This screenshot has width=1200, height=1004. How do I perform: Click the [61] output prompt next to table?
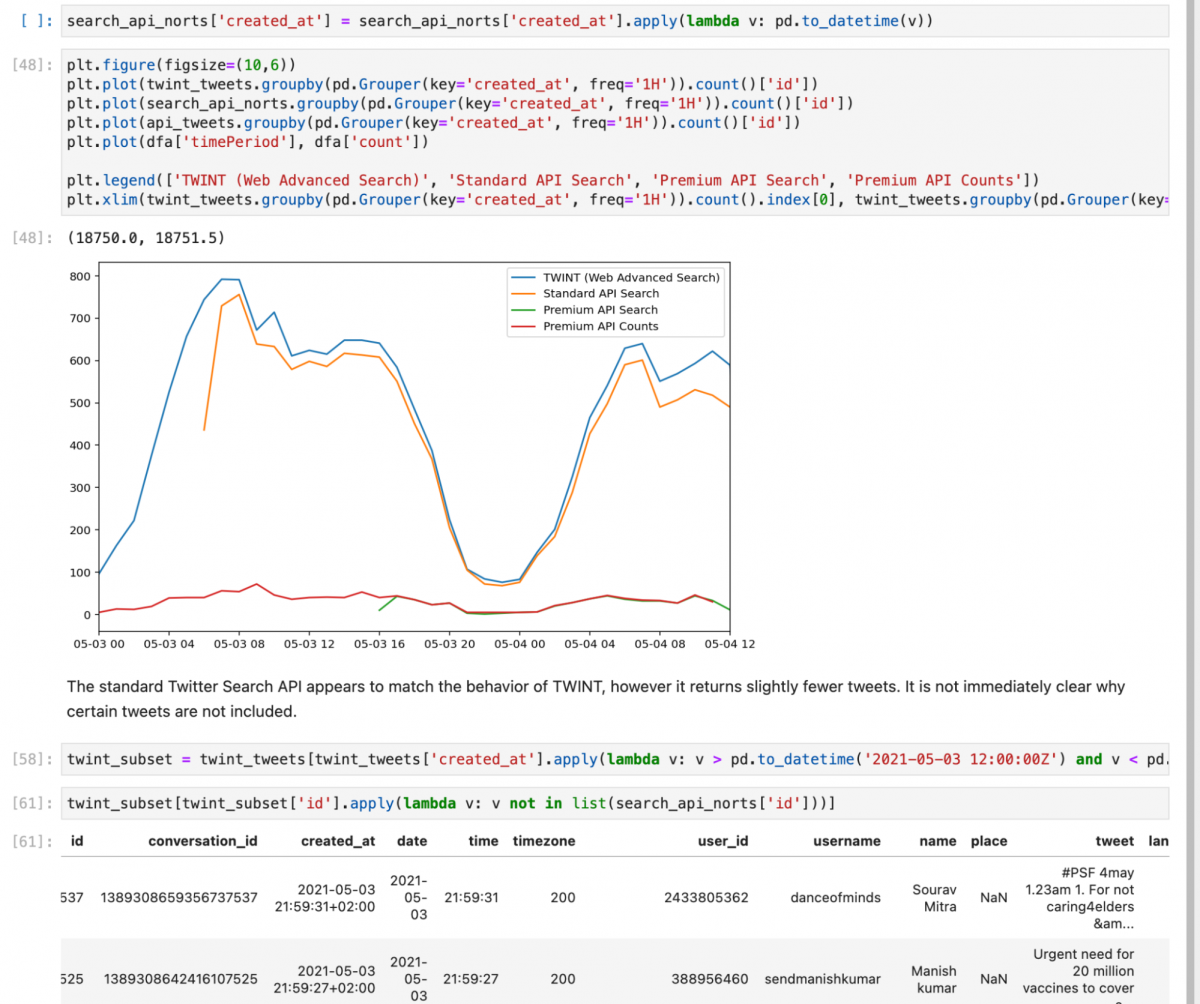[x=33, y=842]
